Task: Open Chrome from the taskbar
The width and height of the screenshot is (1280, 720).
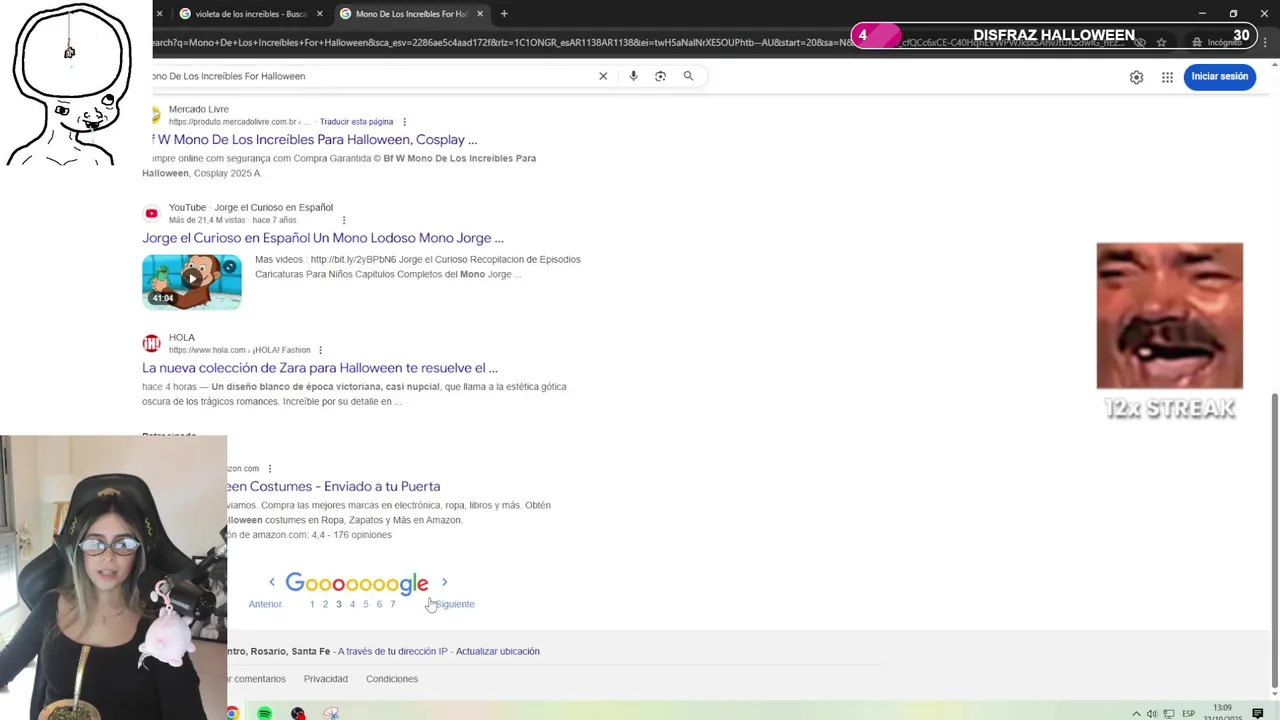Action: pos(232,713)
